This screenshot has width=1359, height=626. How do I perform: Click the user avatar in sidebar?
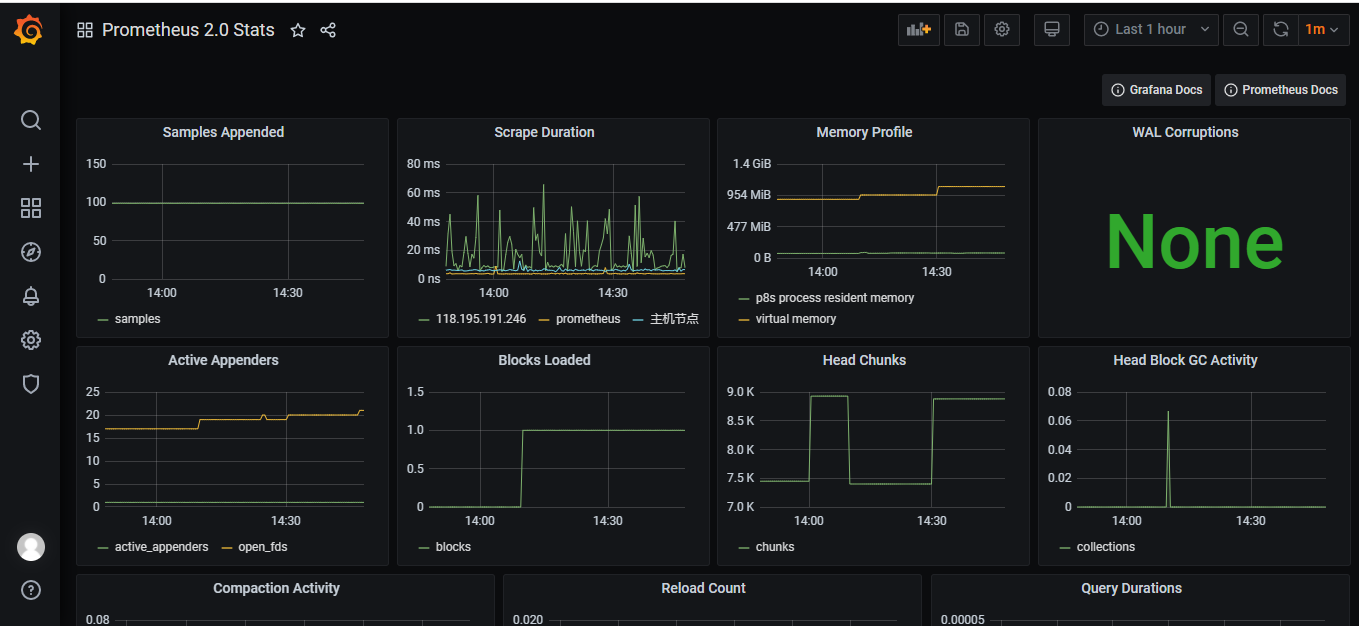point(31,547)
